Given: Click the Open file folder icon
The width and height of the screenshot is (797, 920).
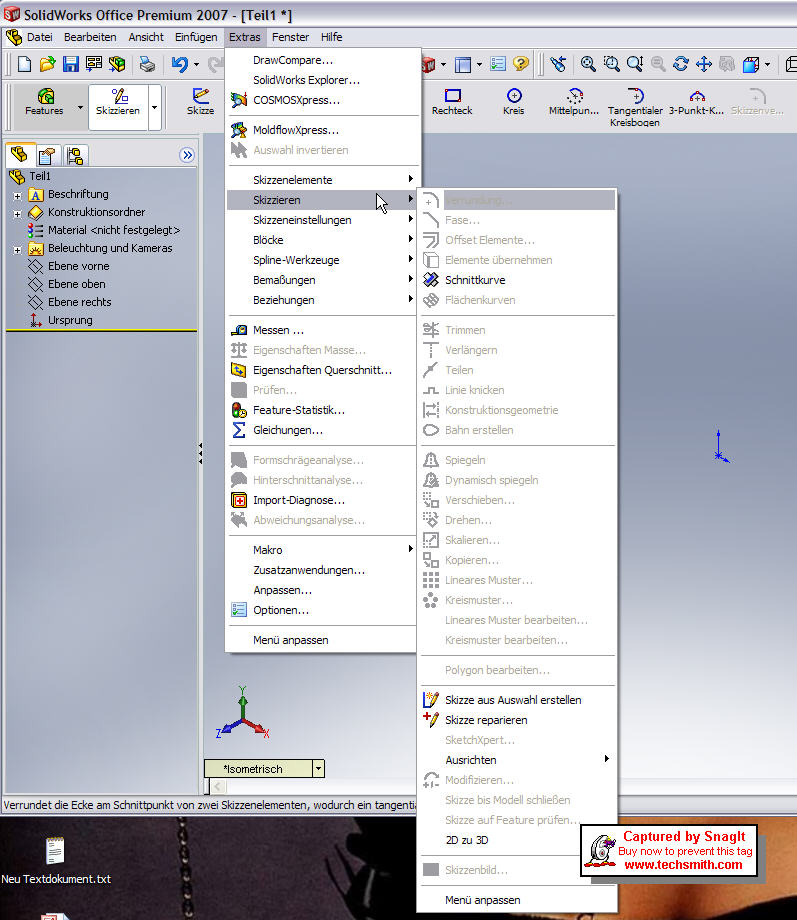Looking at the screenshot, I should click(x=47, y=64).
